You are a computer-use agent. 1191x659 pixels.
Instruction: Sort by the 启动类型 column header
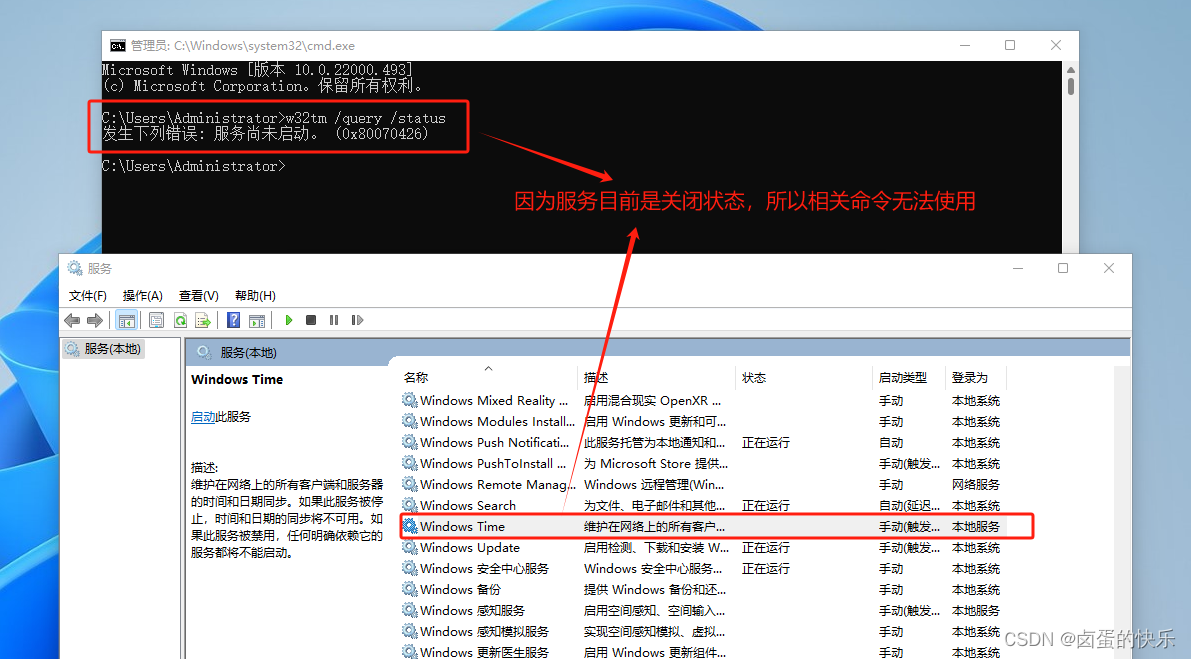click(902, 377)
